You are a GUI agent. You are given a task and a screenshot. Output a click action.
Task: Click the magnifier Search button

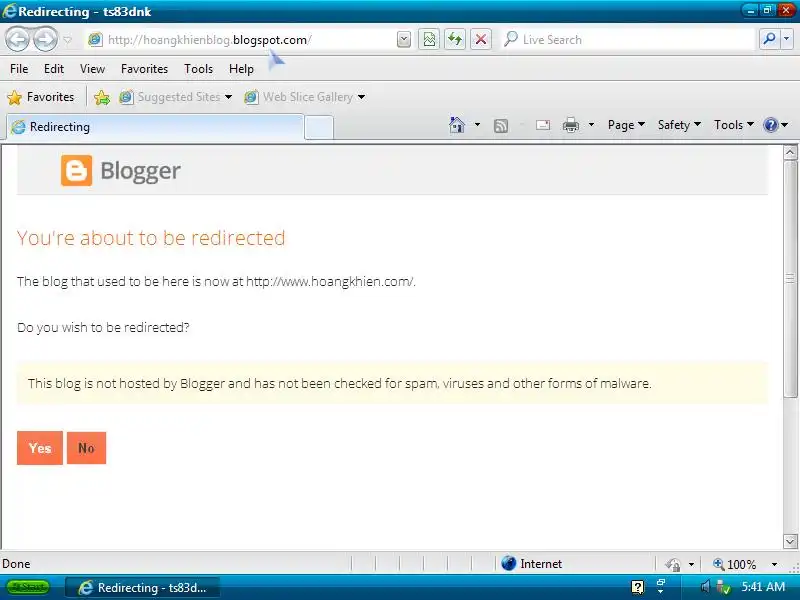coord(769,39)
